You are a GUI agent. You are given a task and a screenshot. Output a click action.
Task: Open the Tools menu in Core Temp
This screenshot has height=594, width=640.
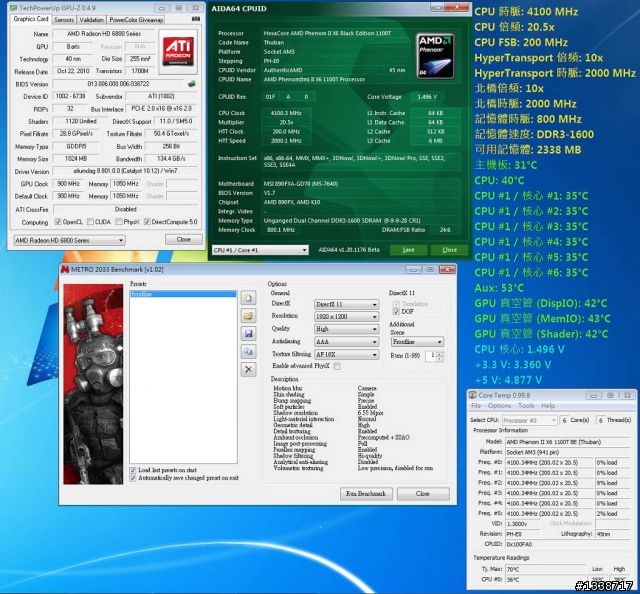526,405
